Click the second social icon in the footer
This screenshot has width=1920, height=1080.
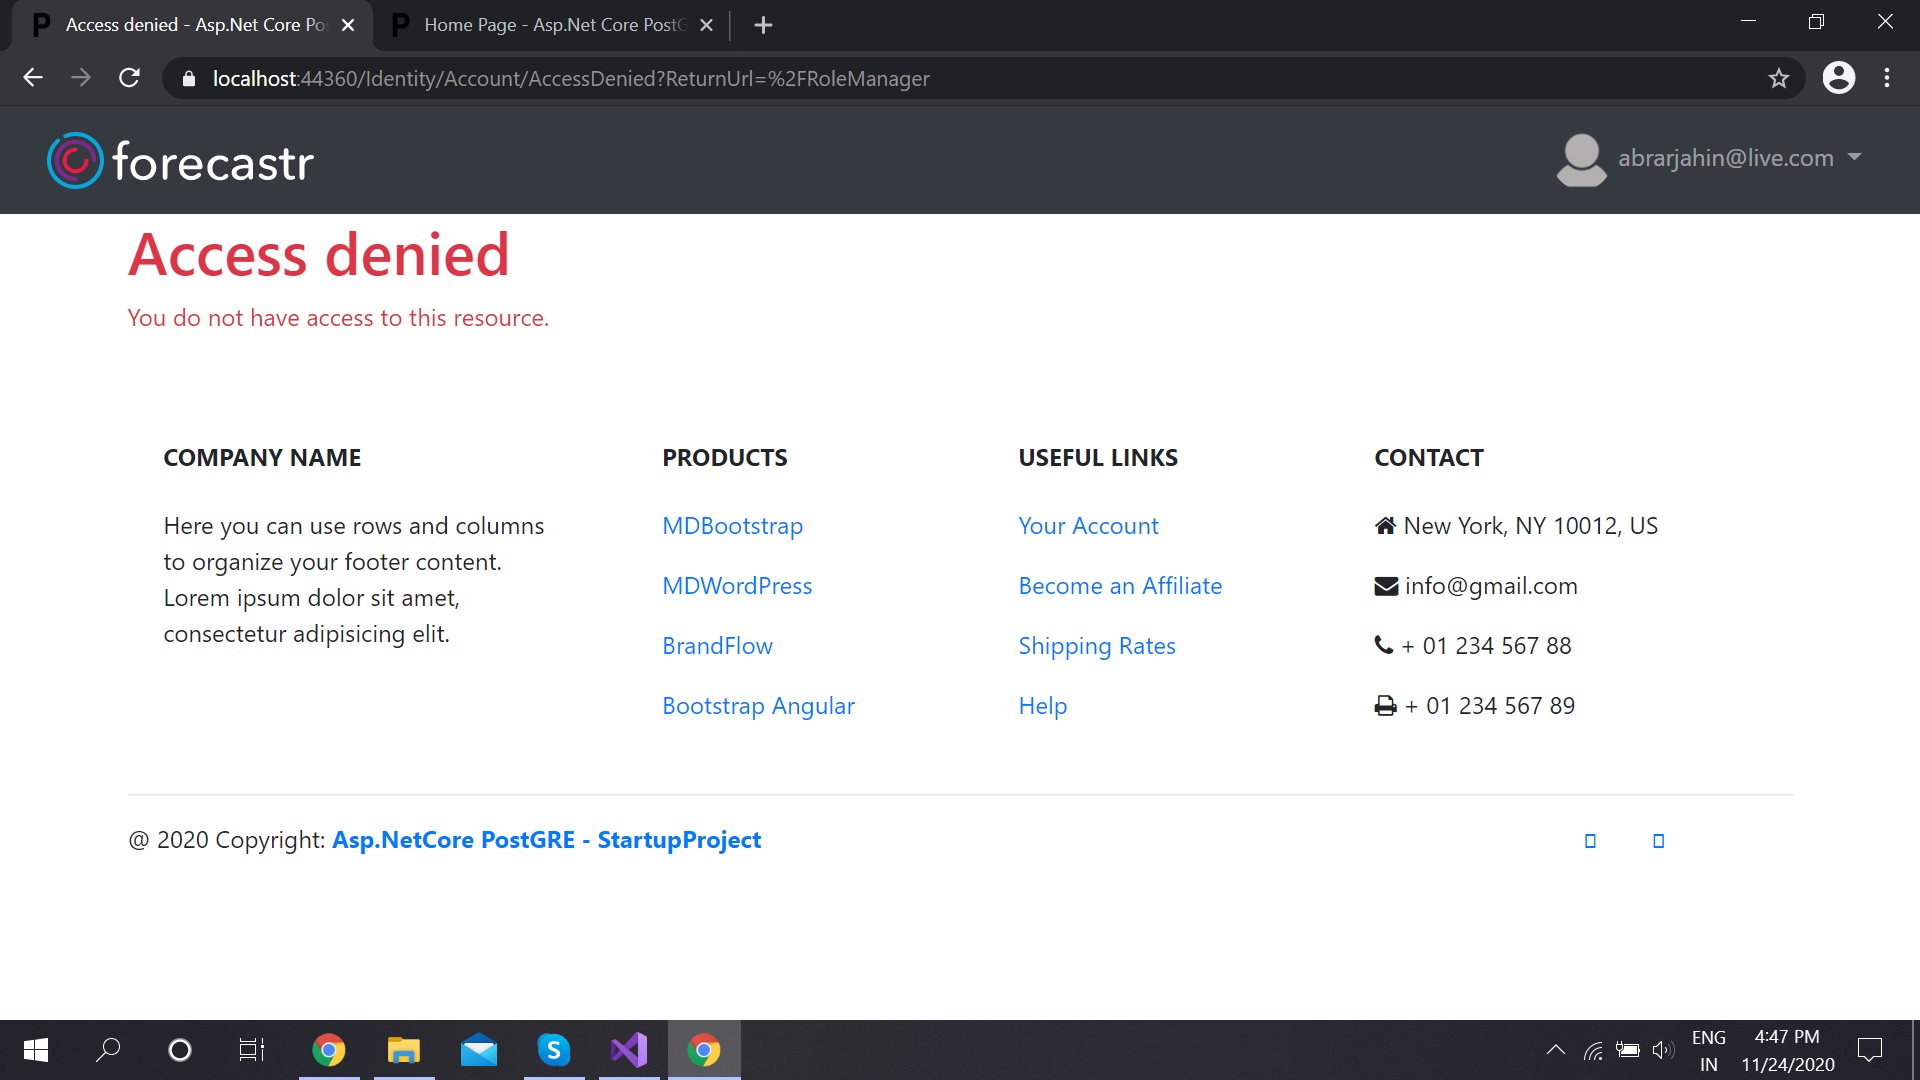coord(1658,841)
